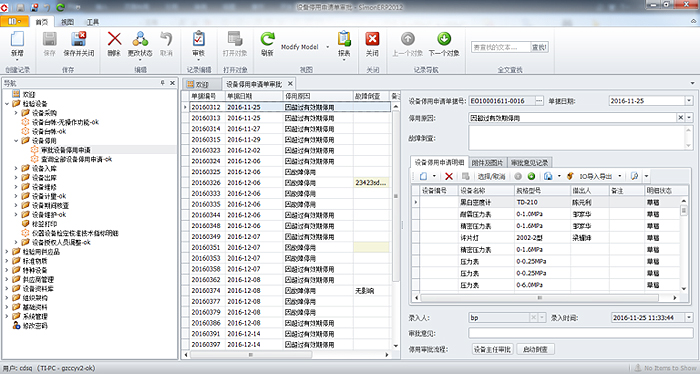700x374 pixels.
Task: Expand the 设备入库 tree folder
Action: (16, 168)
